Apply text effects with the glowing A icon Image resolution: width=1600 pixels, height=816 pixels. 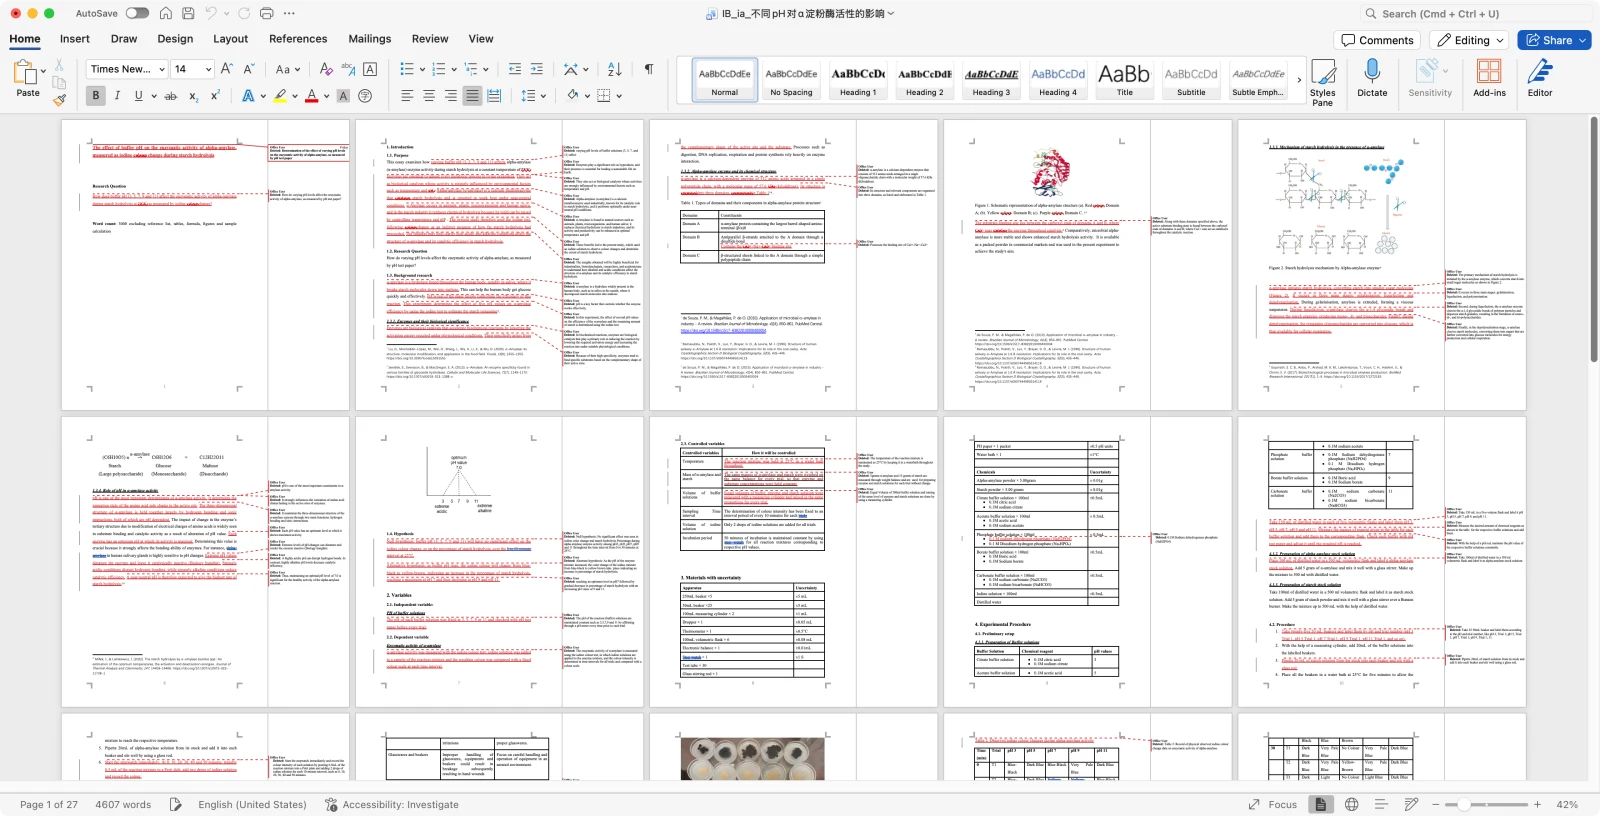(x=248, y=96)
